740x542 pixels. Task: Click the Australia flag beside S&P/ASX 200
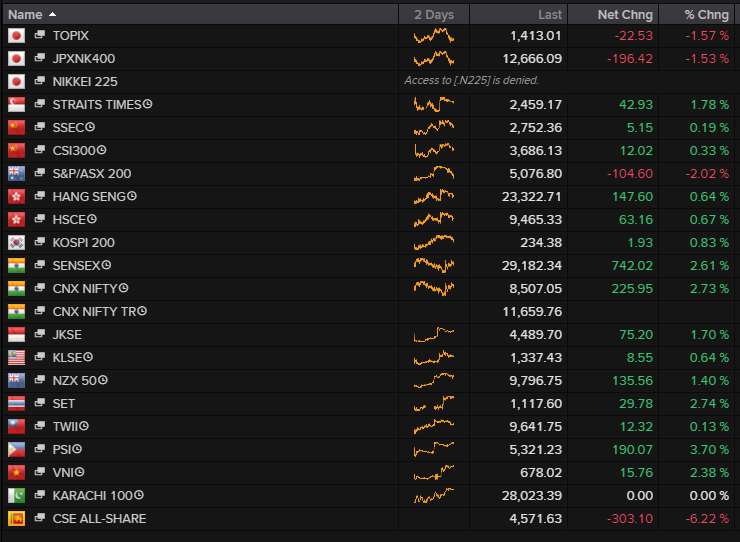tap(17, 173)
